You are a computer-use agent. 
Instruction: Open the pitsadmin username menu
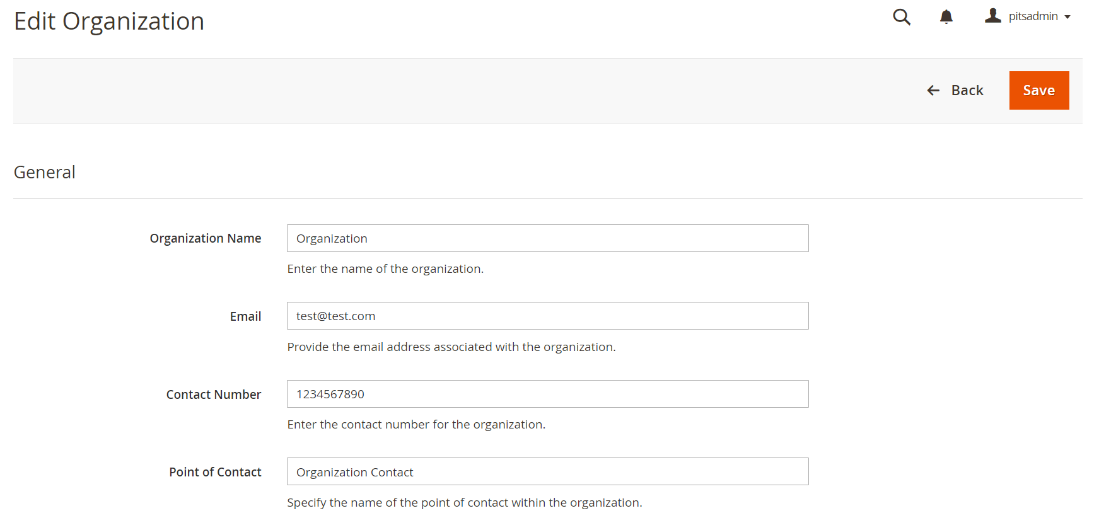click(x=1033, y=17)
